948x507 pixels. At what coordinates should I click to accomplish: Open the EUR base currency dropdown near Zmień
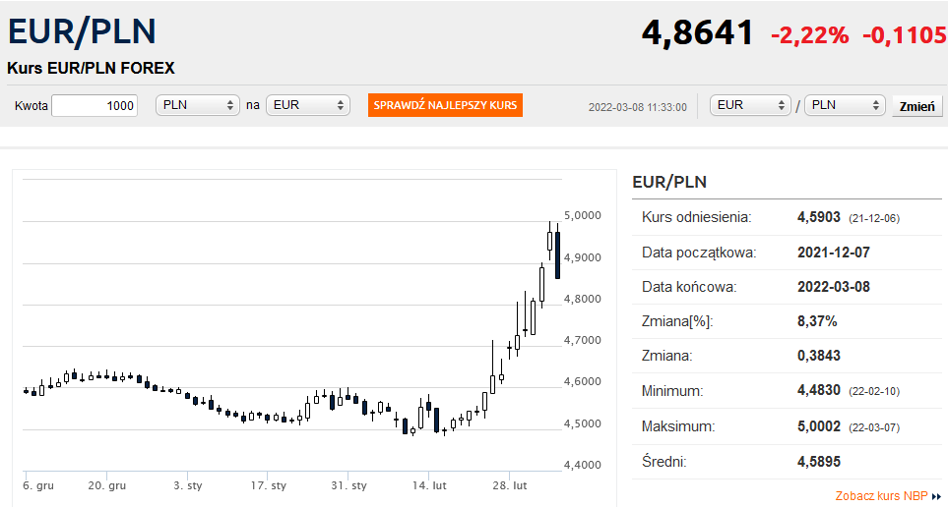pos(749,105)
